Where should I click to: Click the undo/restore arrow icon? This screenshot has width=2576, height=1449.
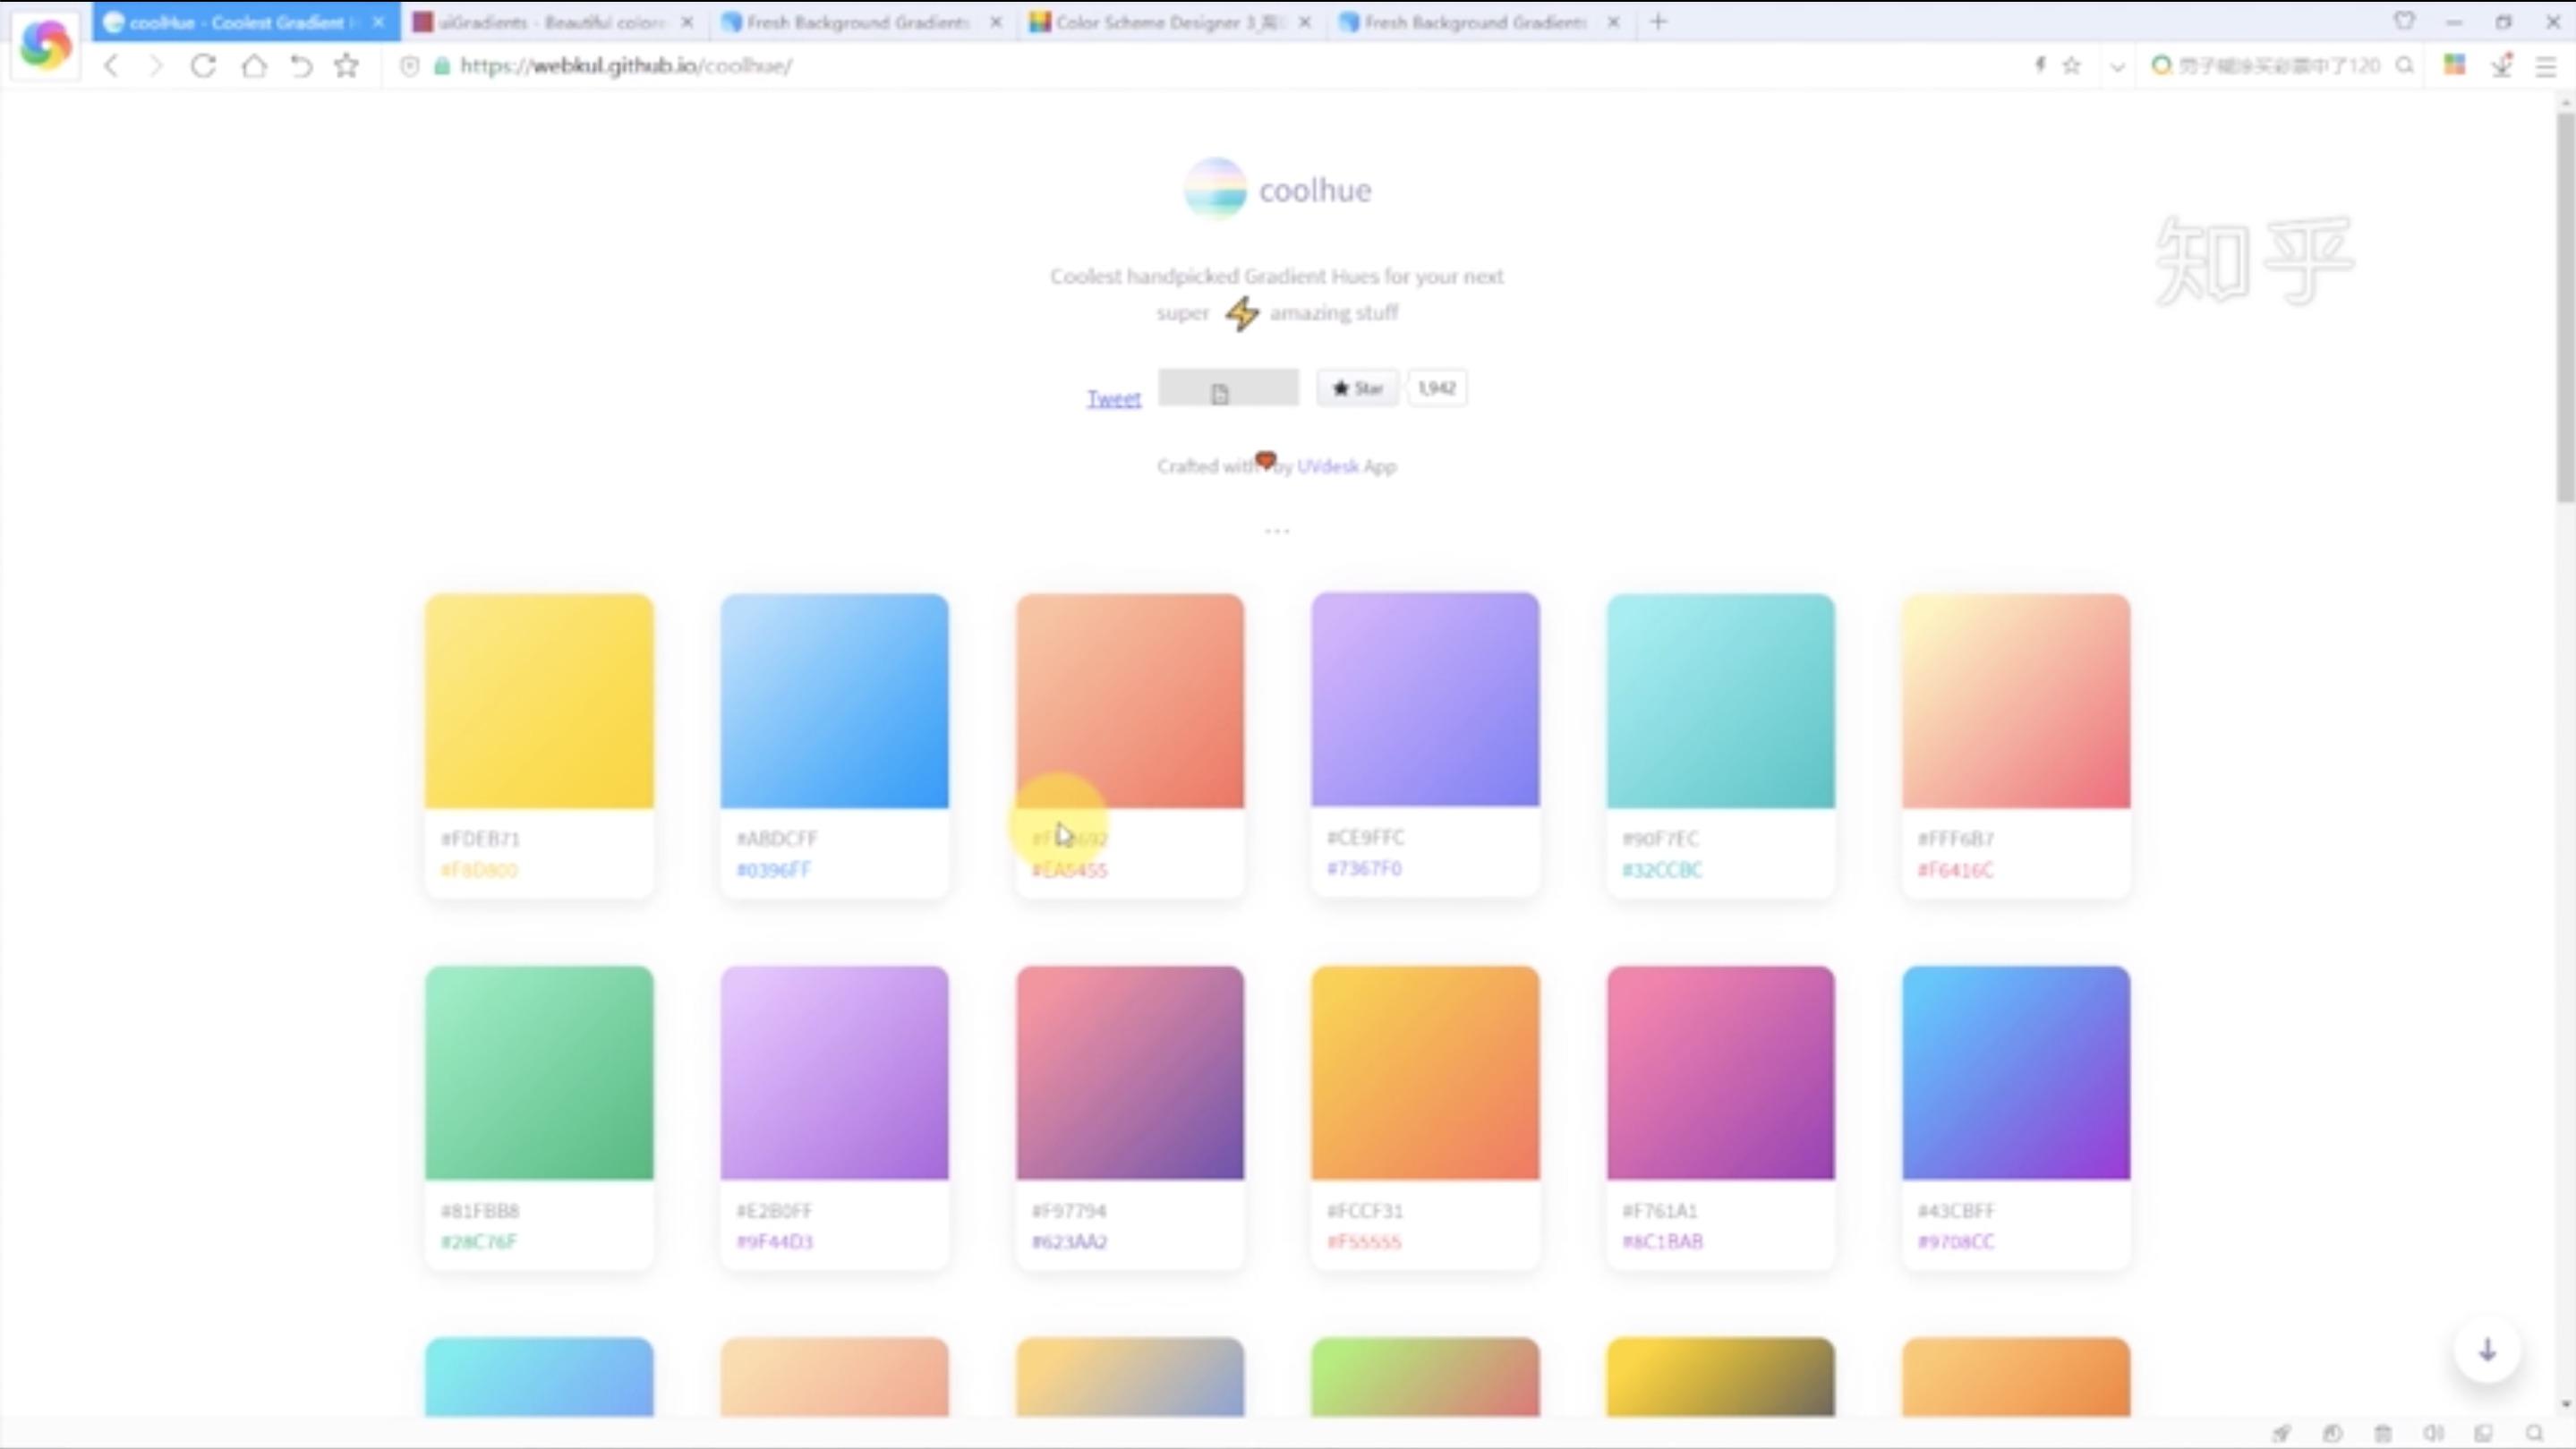[x=301, y=66]
